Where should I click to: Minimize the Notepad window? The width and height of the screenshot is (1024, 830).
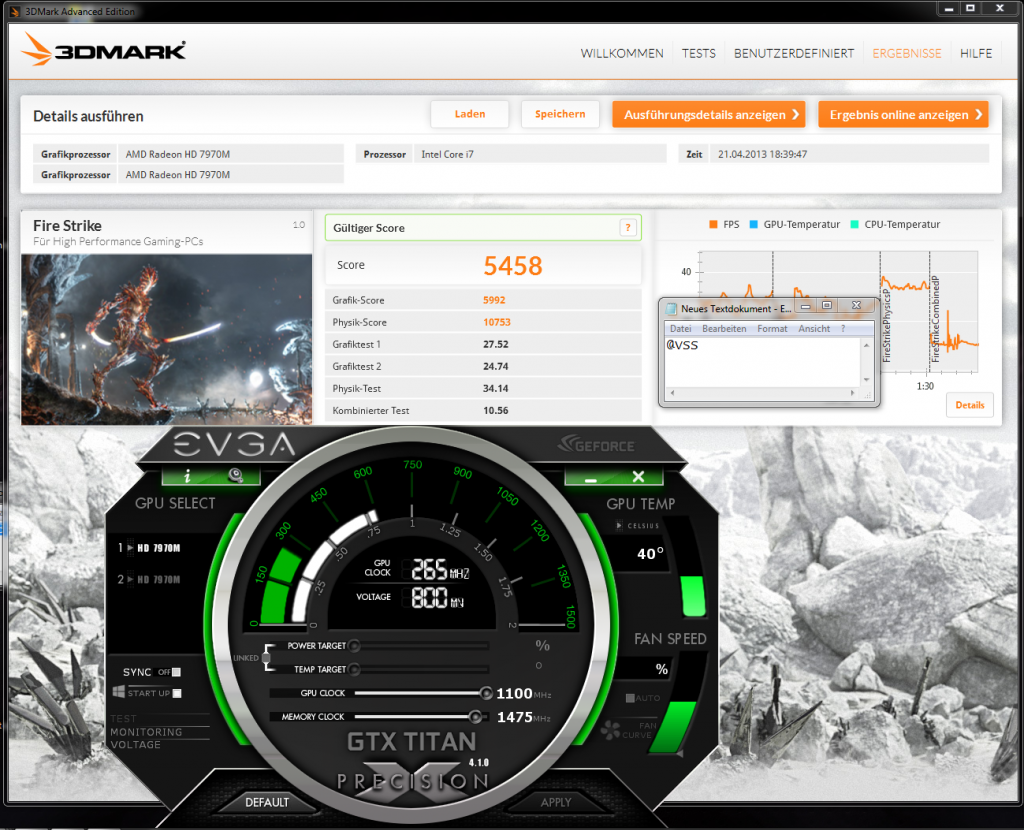[x=806, y=306]
